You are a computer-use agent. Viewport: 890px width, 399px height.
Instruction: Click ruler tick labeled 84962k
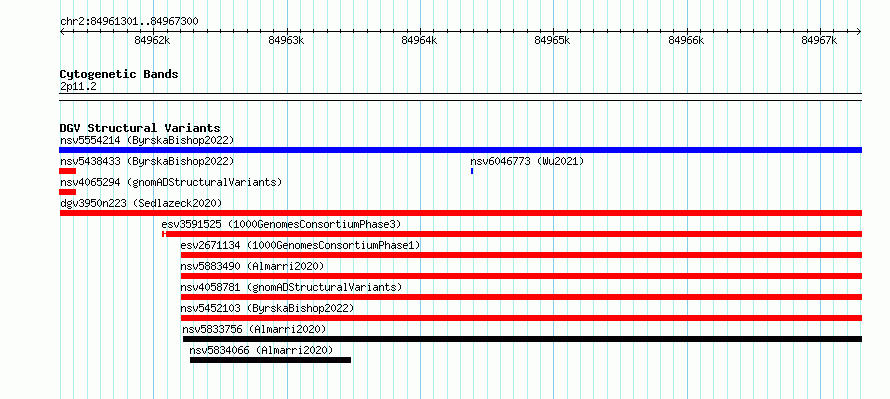coord(152,40)
